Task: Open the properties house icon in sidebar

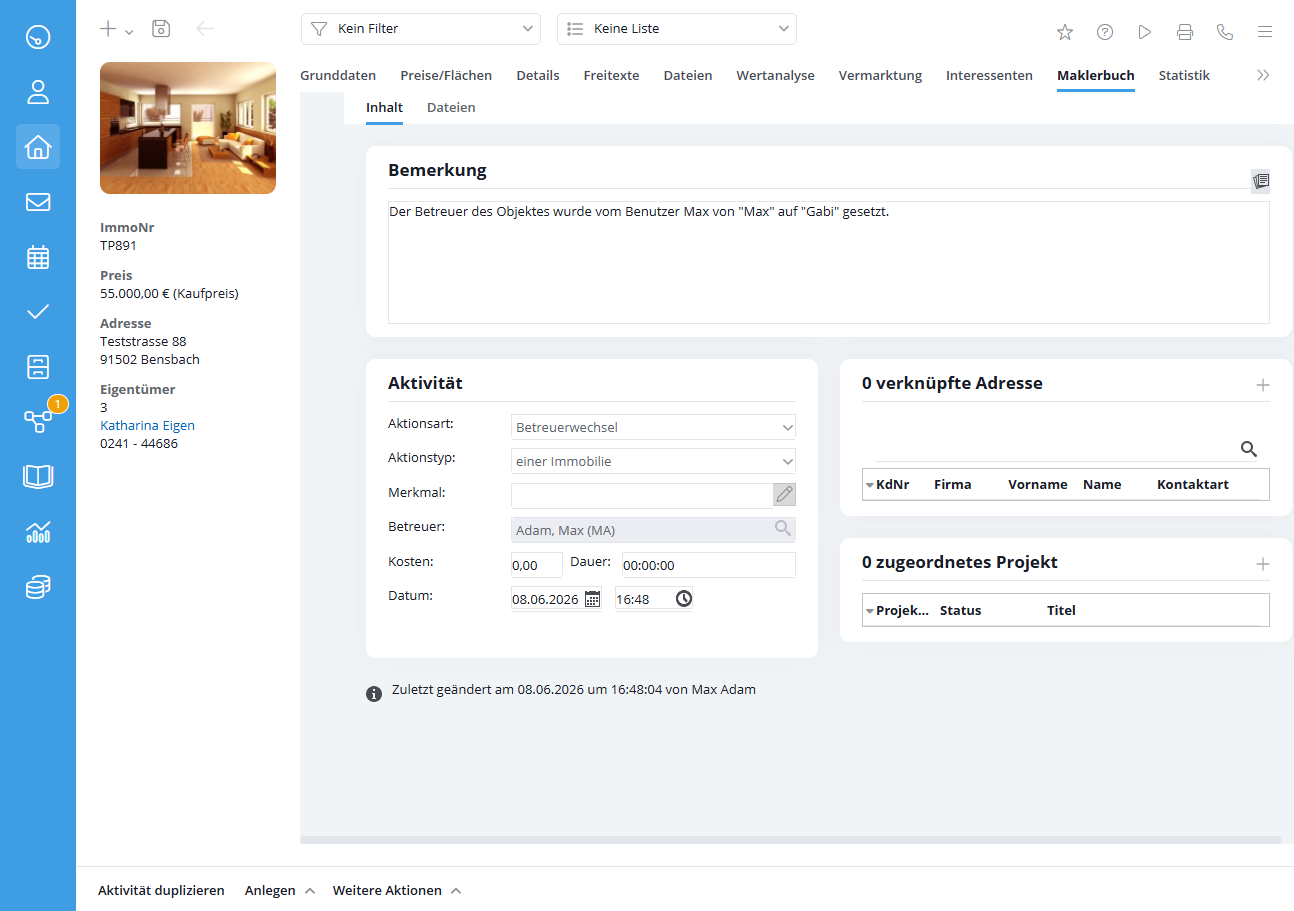Action: tap(38, 147)
